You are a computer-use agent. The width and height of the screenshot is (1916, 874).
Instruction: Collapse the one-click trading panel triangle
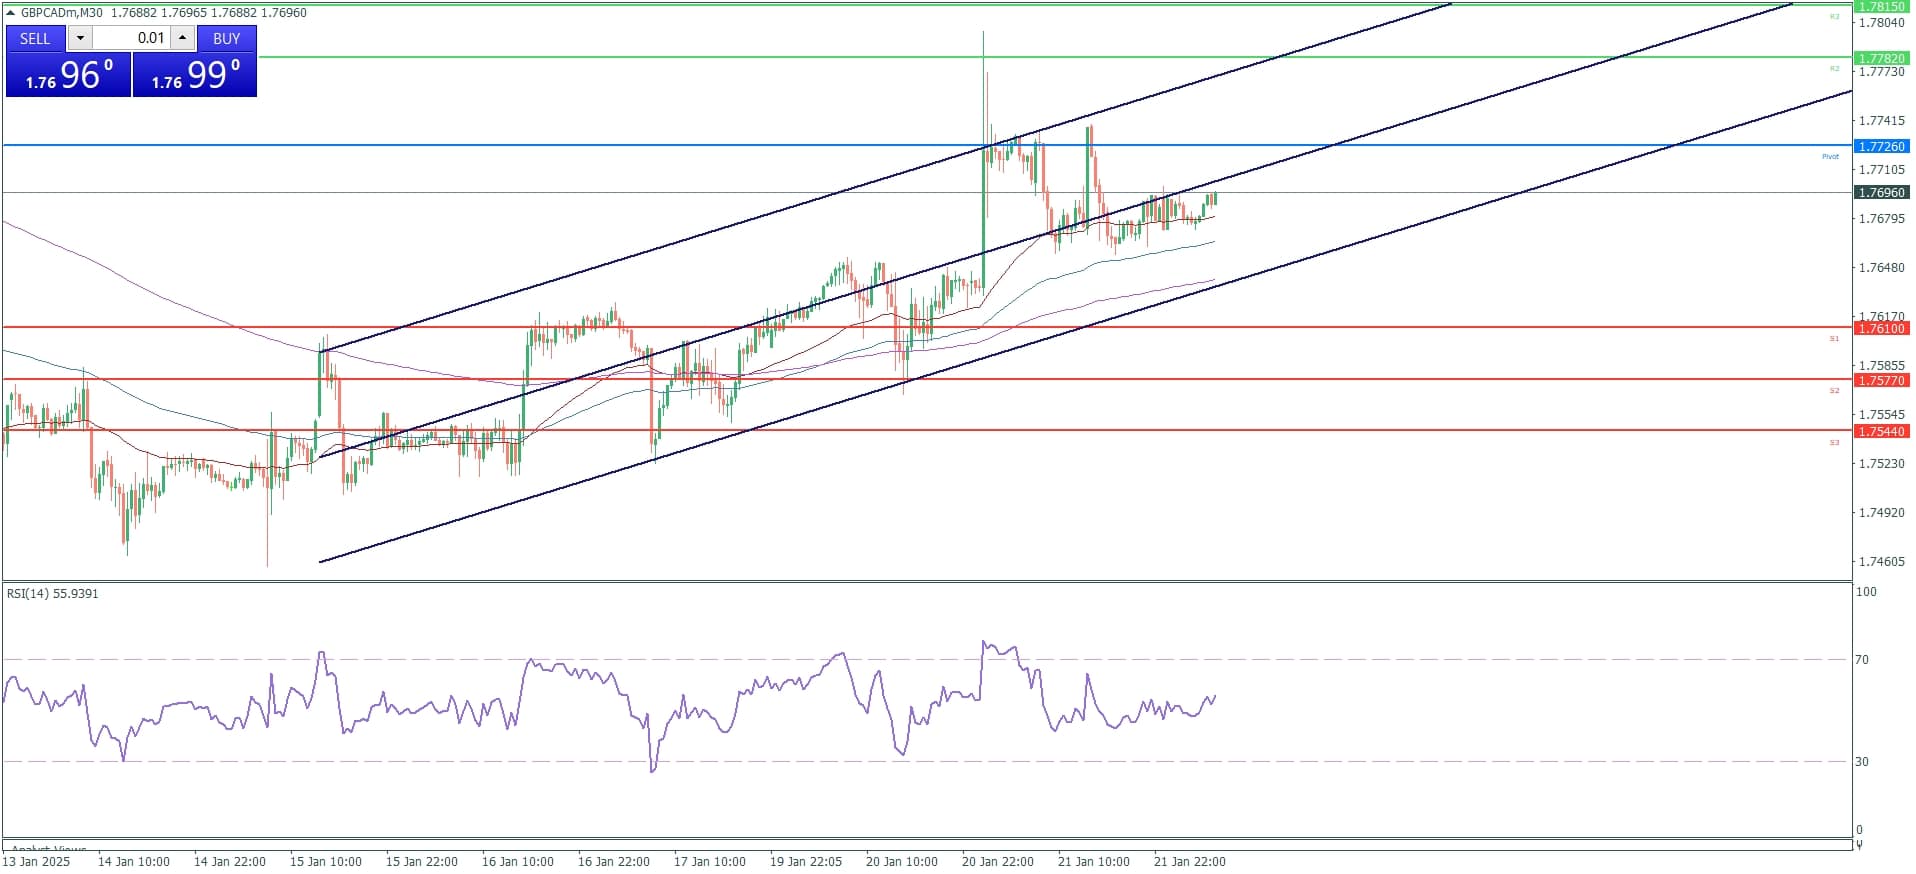11,13
